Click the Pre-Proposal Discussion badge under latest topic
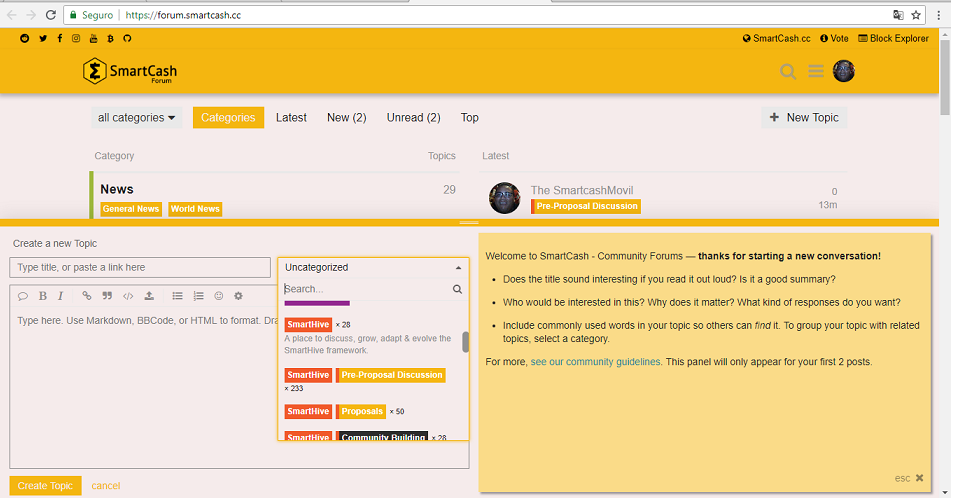Screen dimensions: 958x503 point(586,206)
